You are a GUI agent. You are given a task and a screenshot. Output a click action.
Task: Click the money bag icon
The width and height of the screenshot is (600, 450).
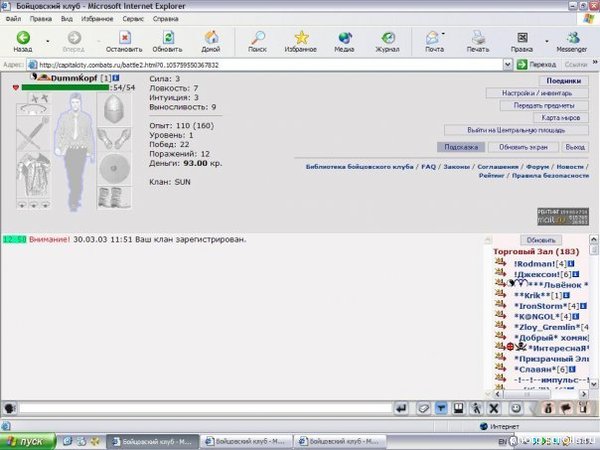(x=548, y=409)
